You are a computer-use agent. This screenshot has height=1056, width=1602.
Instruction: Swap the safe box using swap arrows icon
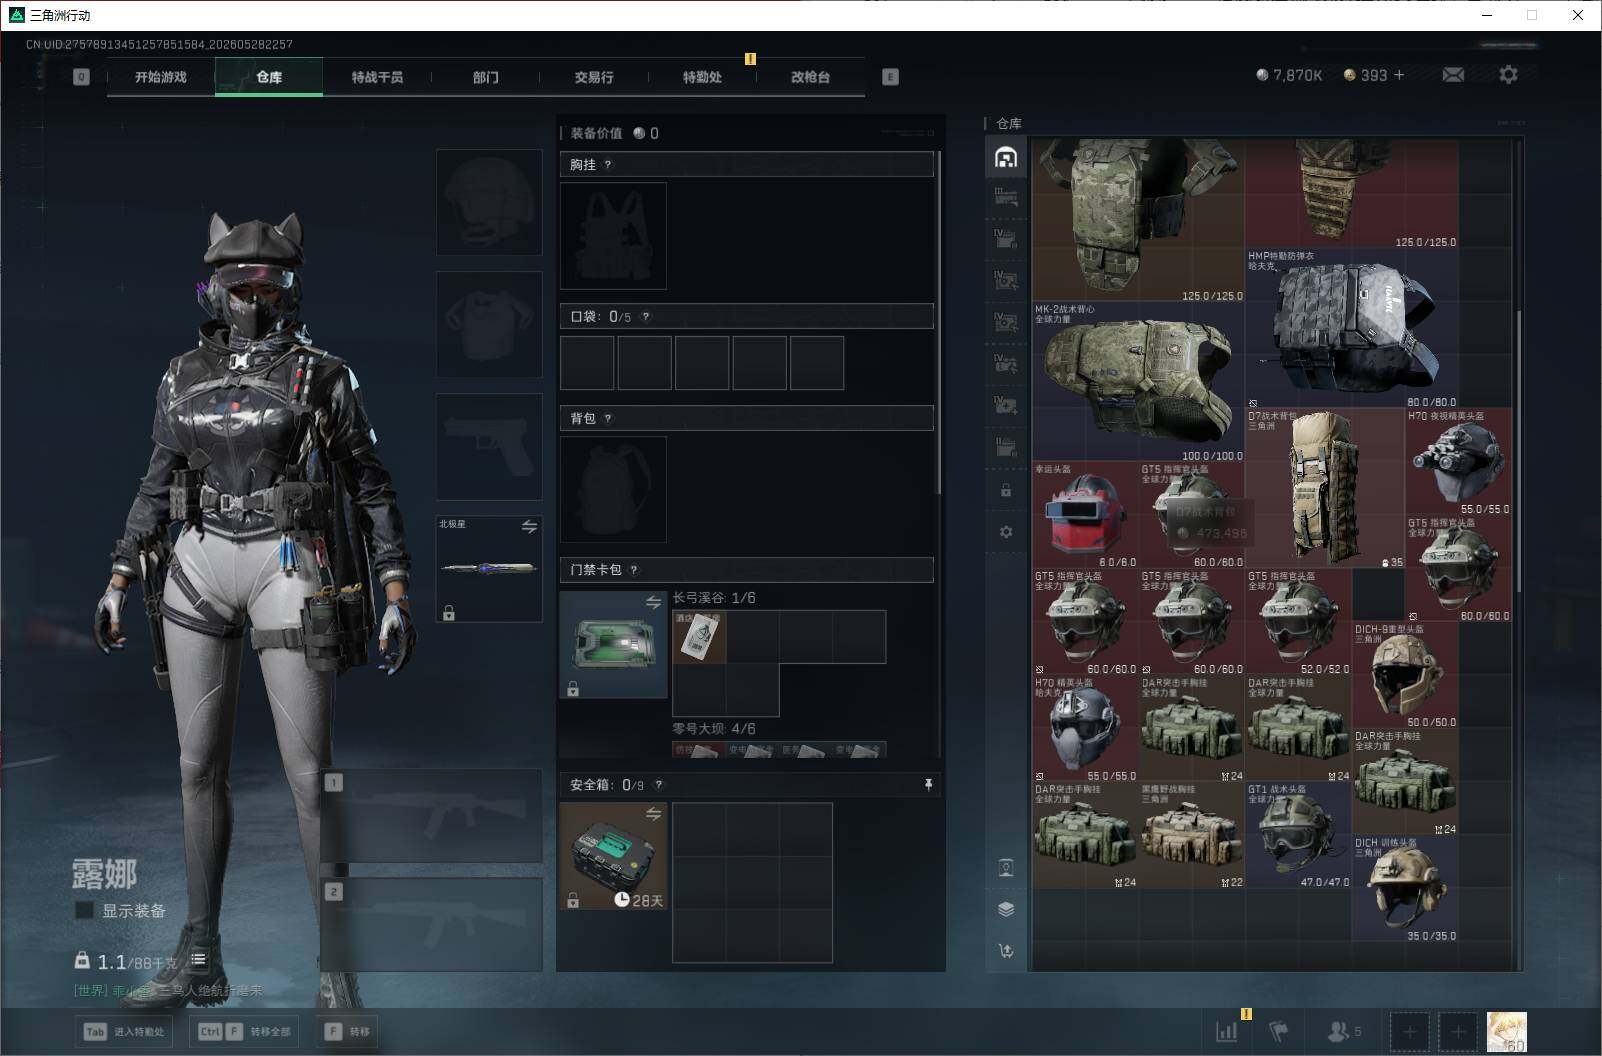[x=653, y=814]
